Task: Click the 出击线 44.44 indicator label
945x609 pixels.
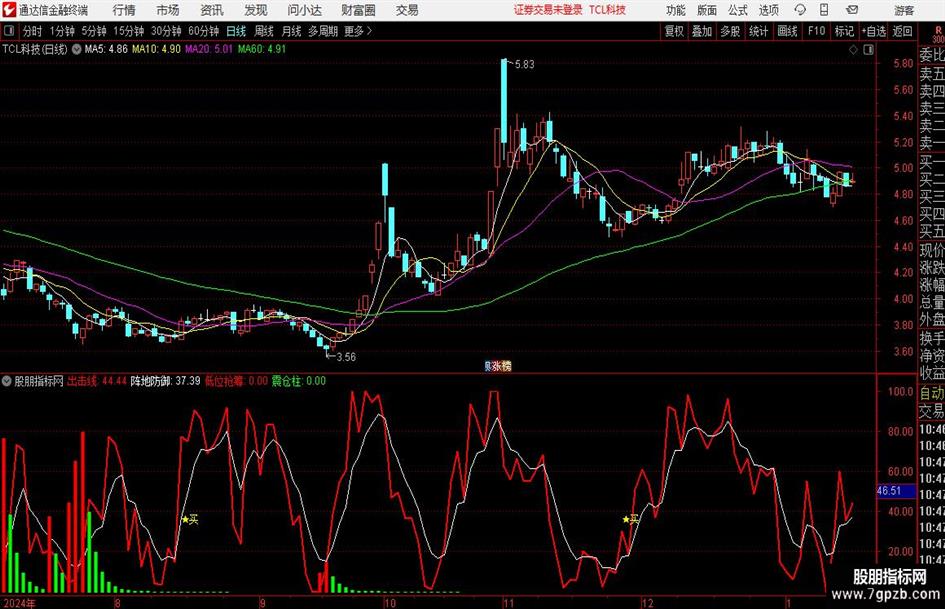Action: click(97, 381)
